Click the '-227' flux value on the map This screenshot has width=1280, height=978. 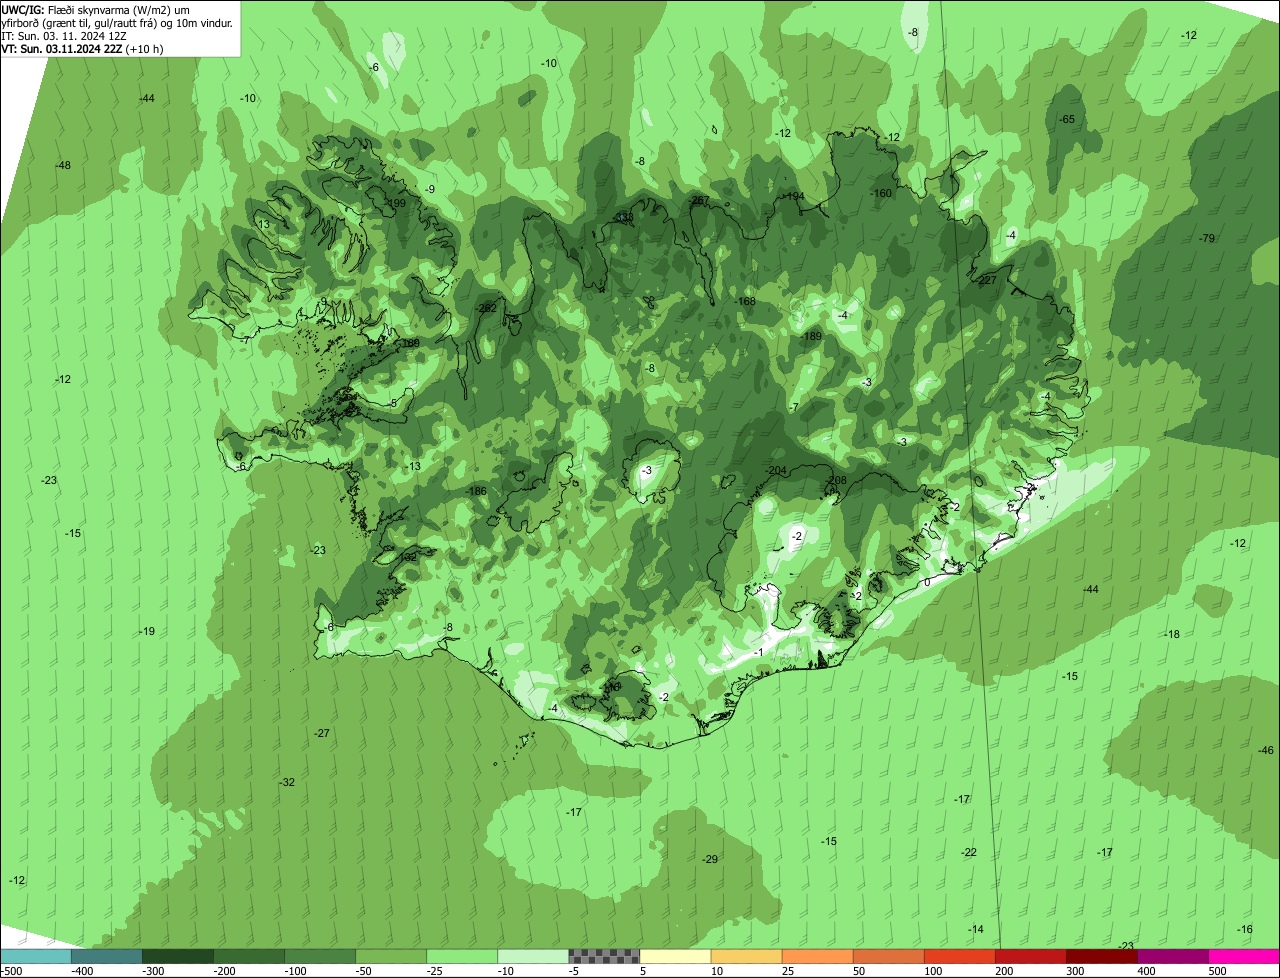click(x=986, y=280)
